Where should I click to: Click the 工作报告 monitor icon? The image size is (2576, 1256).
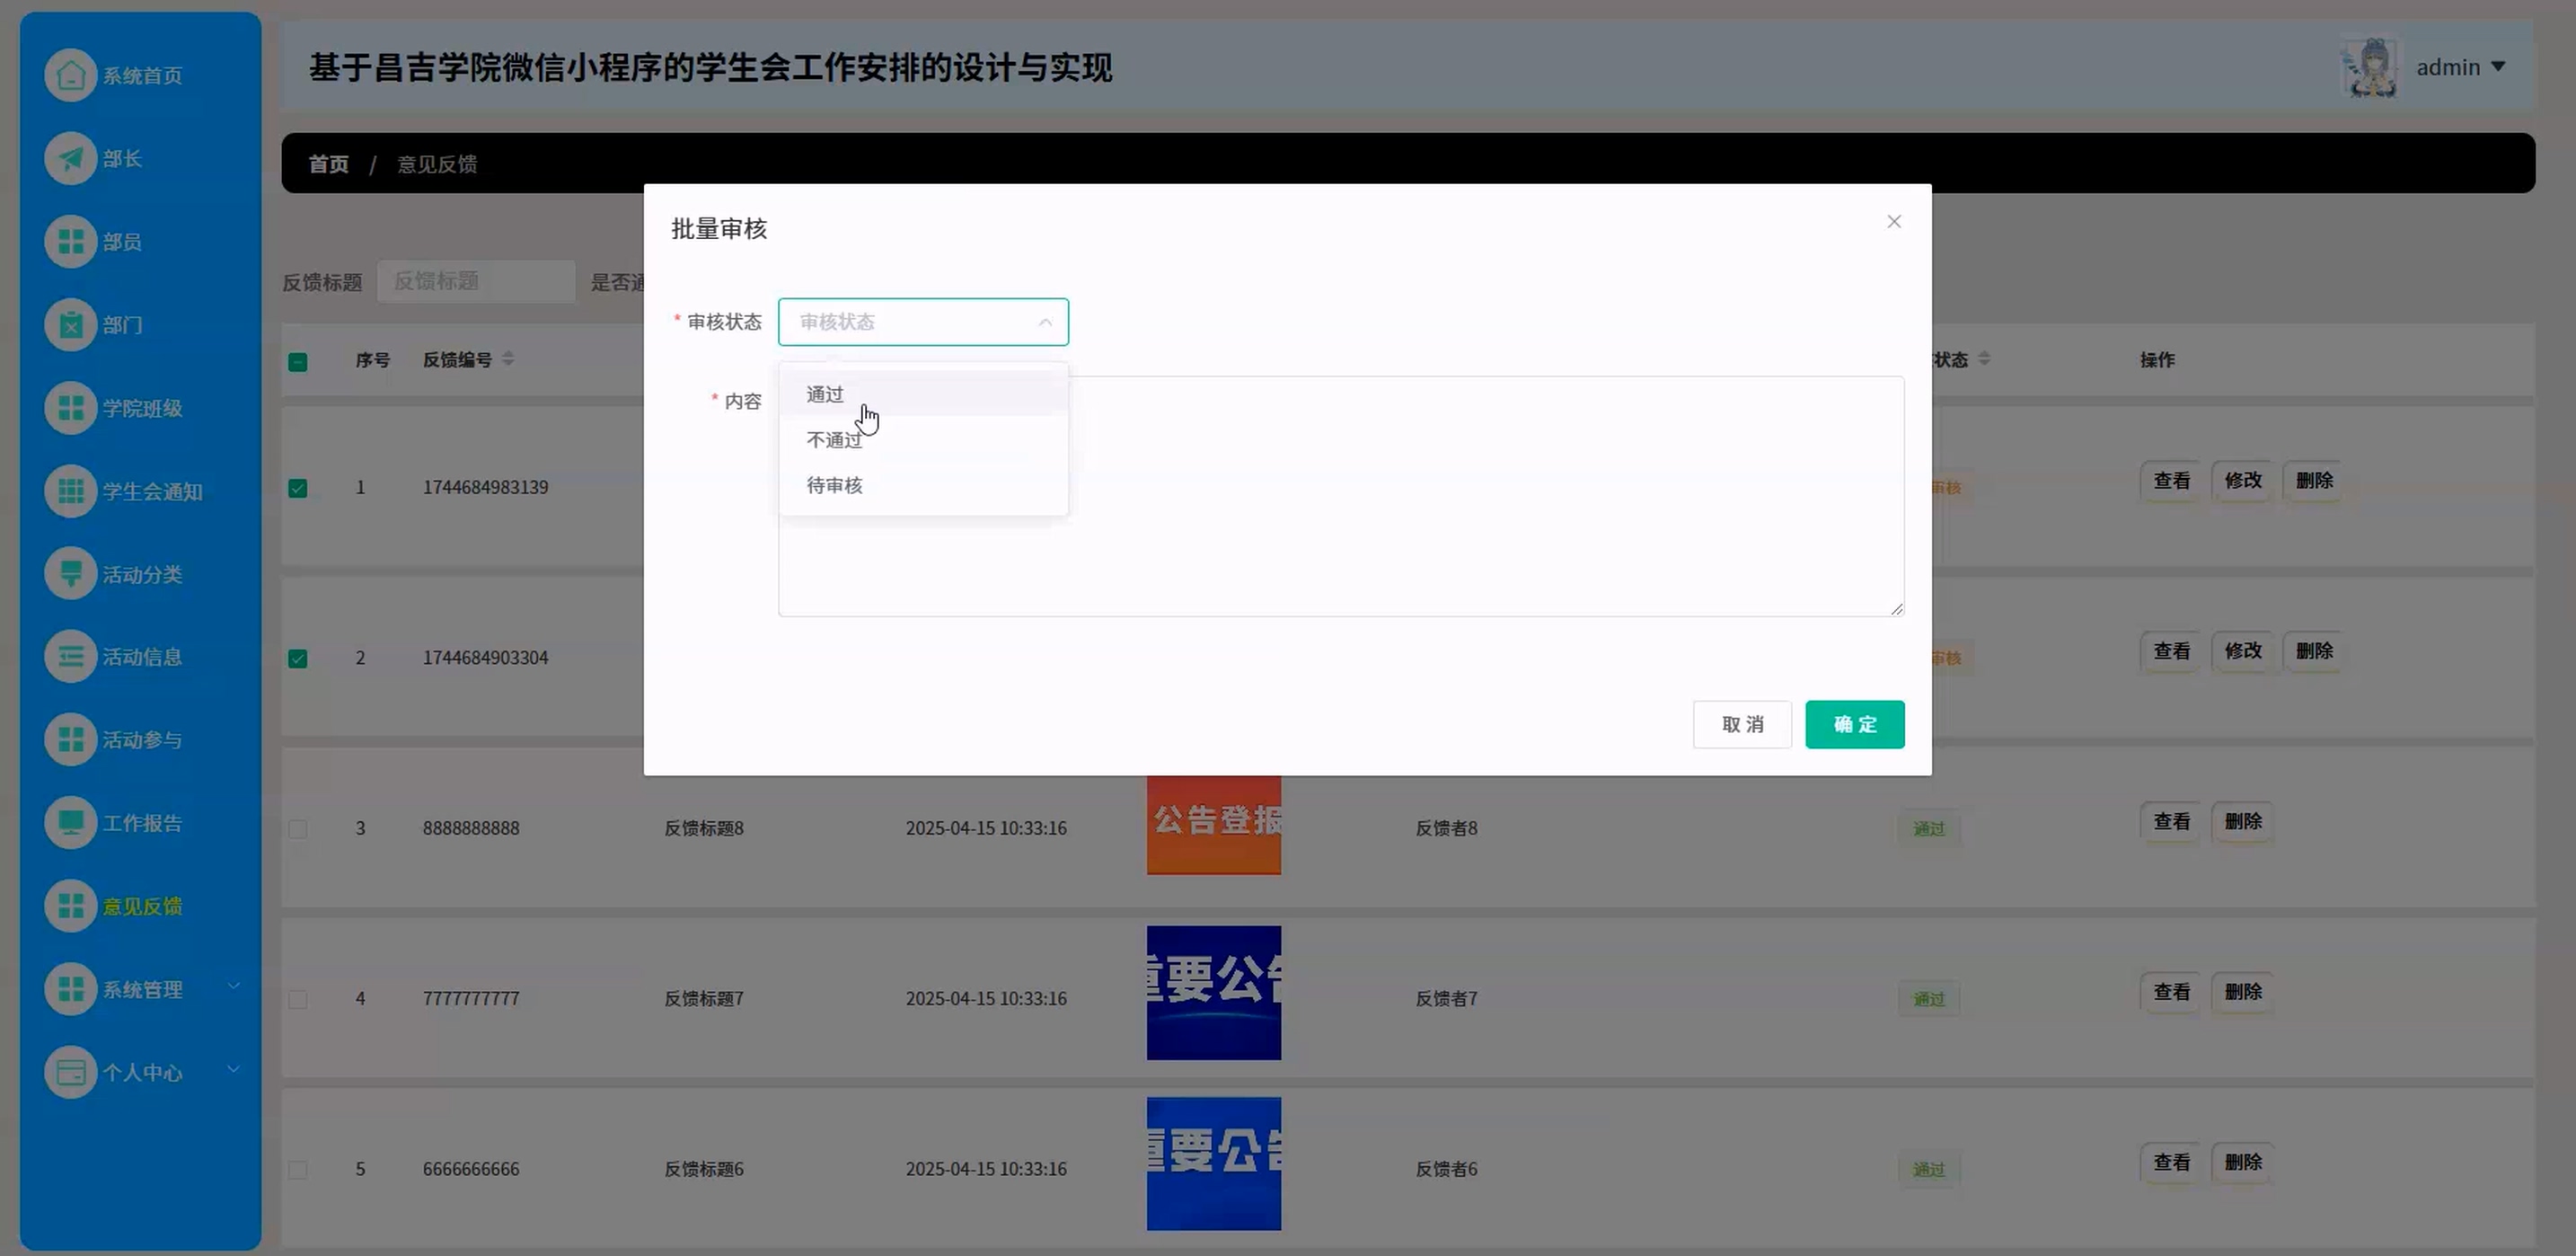tap(70, 823)
